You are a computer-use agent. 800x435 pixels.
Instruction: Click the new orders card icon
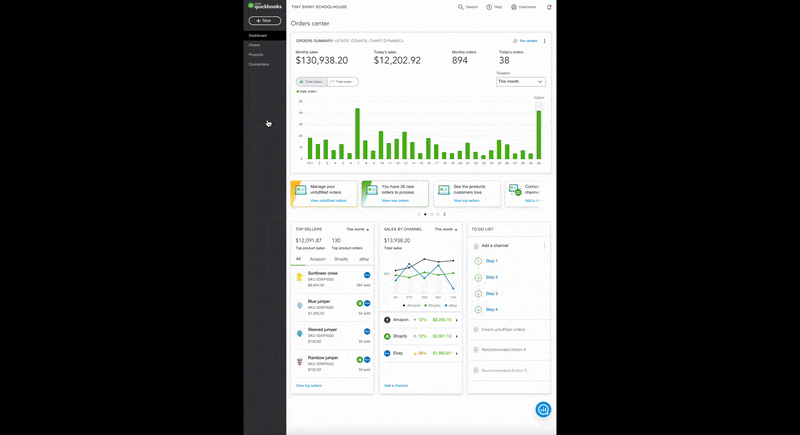point(372,190)
